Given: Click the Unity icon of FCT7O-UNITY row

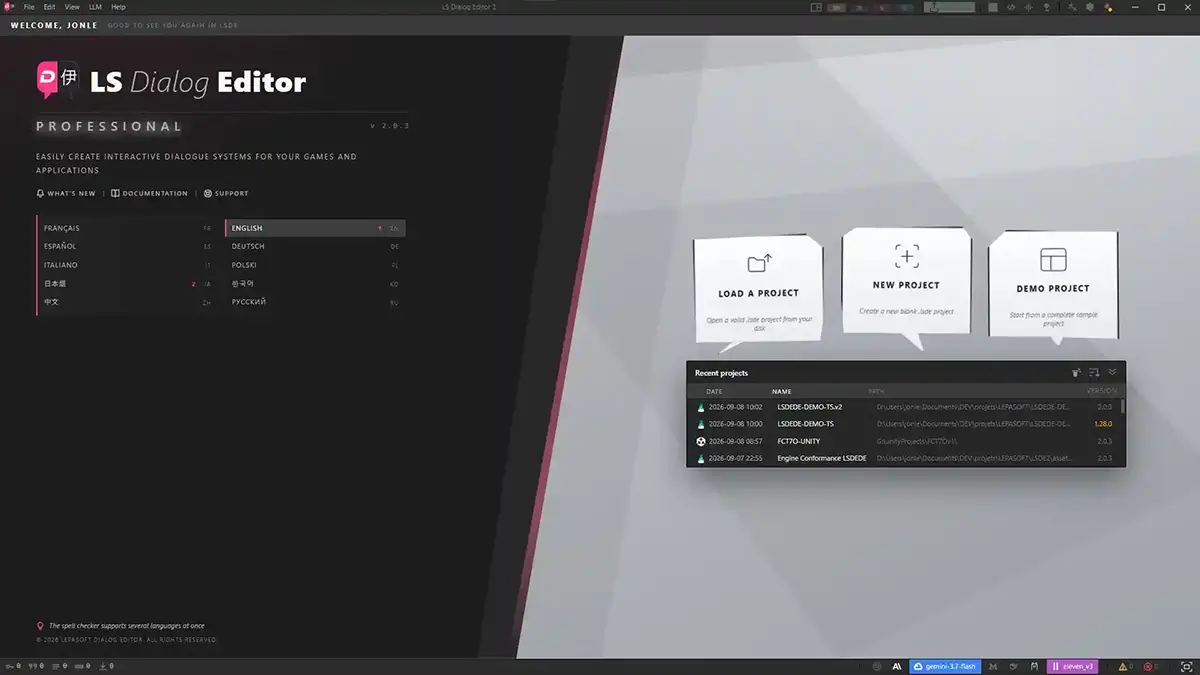Looking at the screenshot, I should (x=701, y=441).
